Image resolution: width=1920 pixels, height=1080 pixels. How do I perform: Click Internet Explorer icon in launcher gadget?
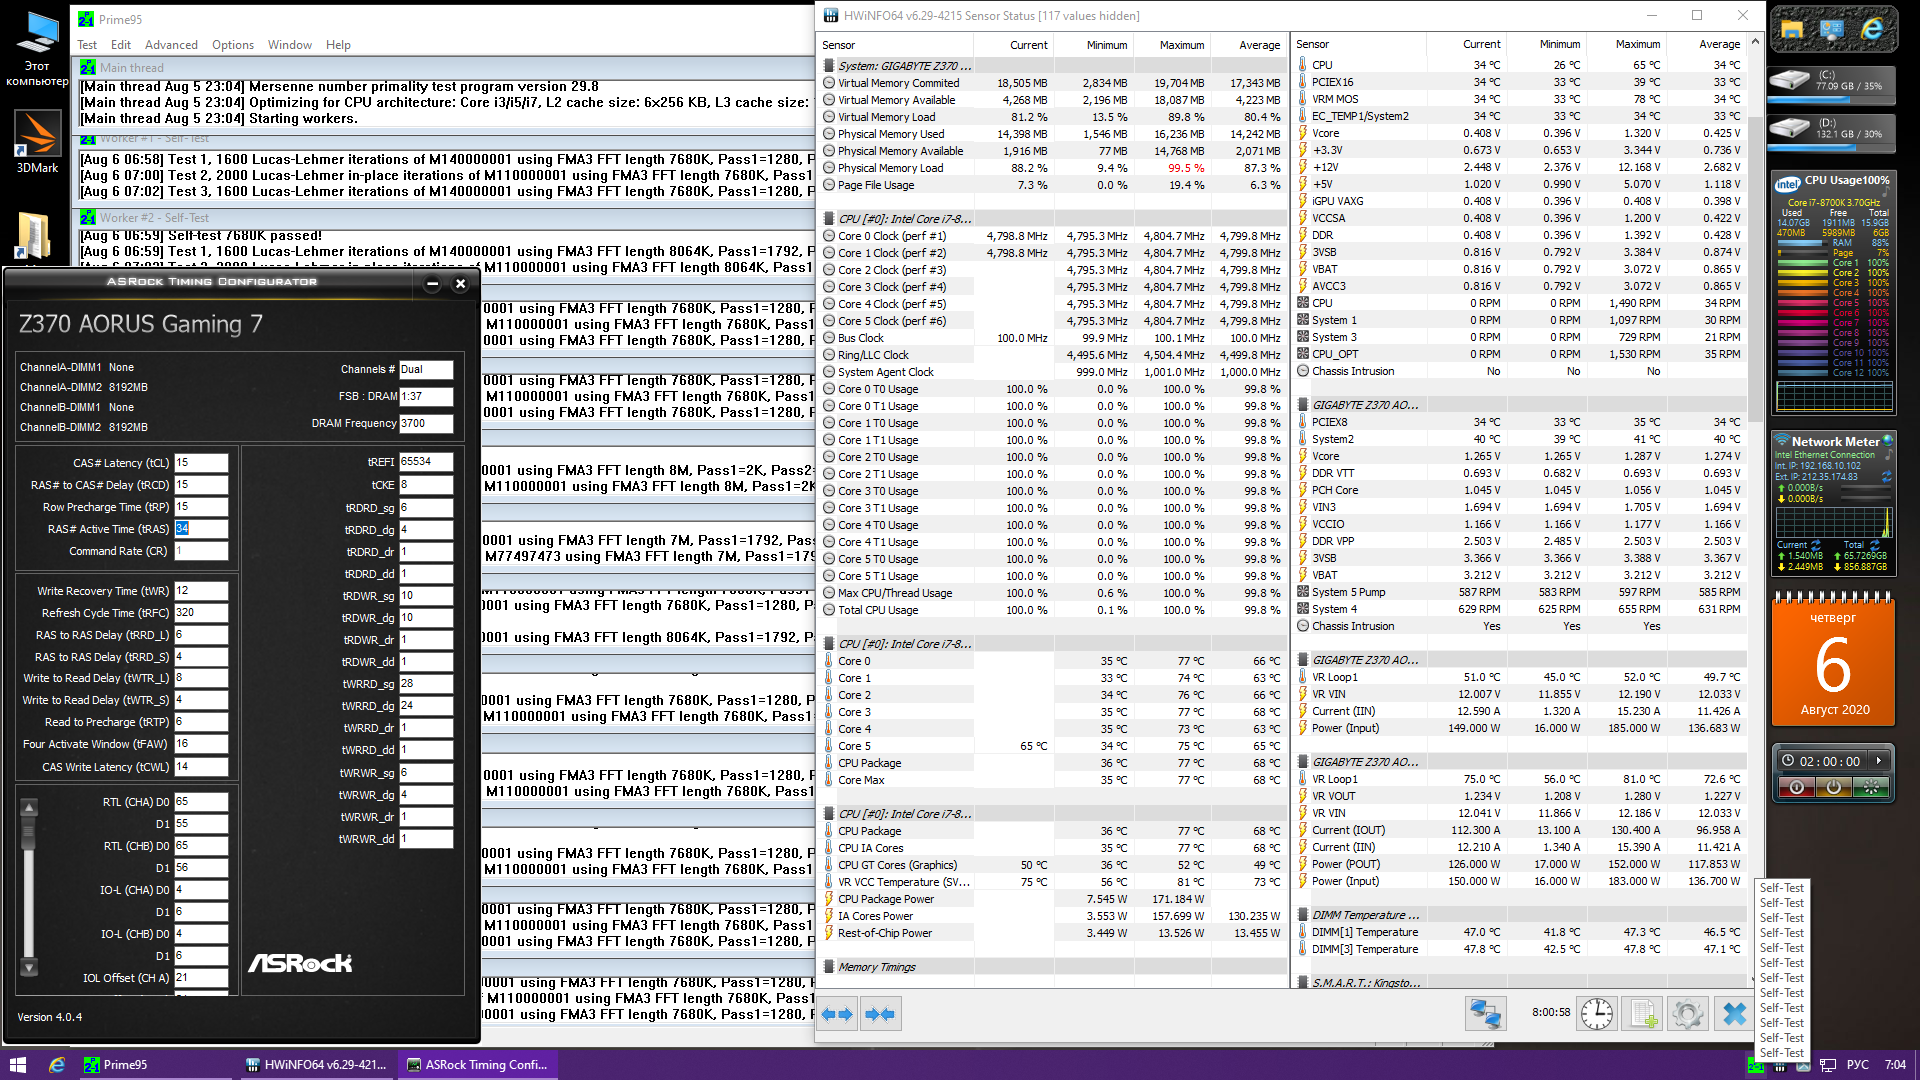(x=1871, y=30)
